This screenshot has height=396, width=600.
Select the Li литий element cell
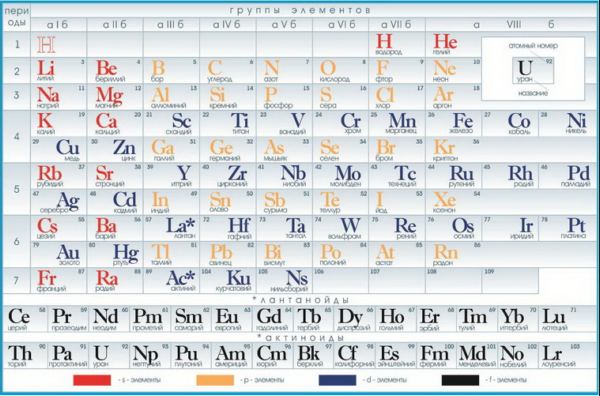point(59,71)
